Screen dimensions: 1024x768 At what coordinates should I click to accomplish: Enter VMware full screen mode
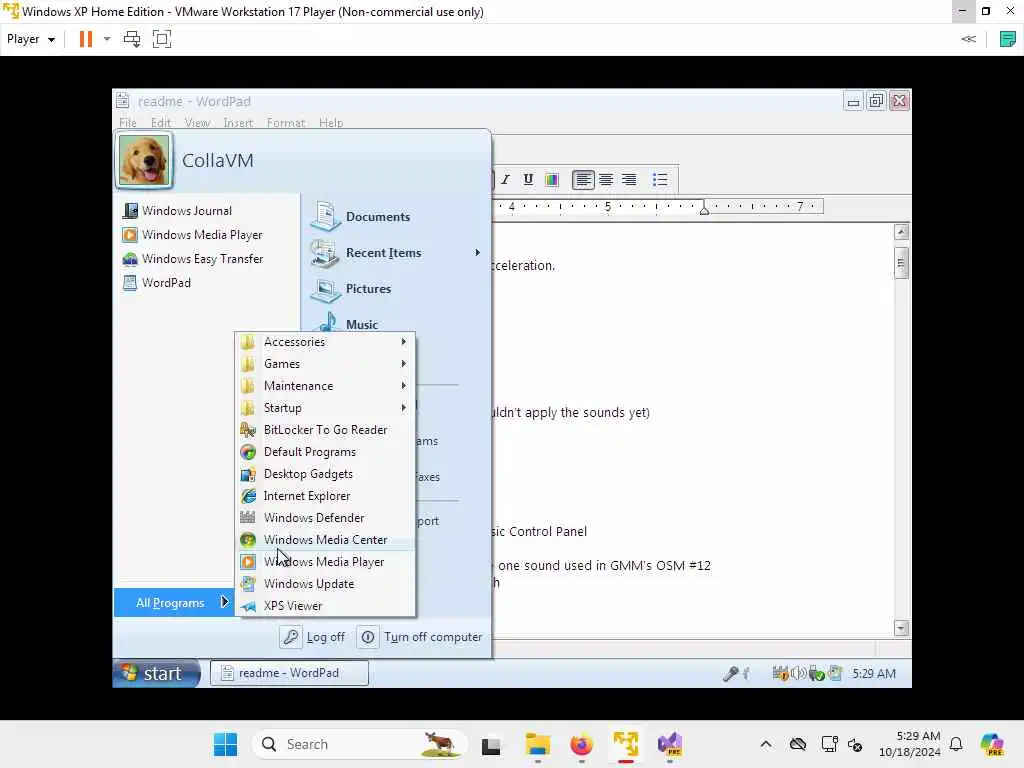click(x=162, y=39)
